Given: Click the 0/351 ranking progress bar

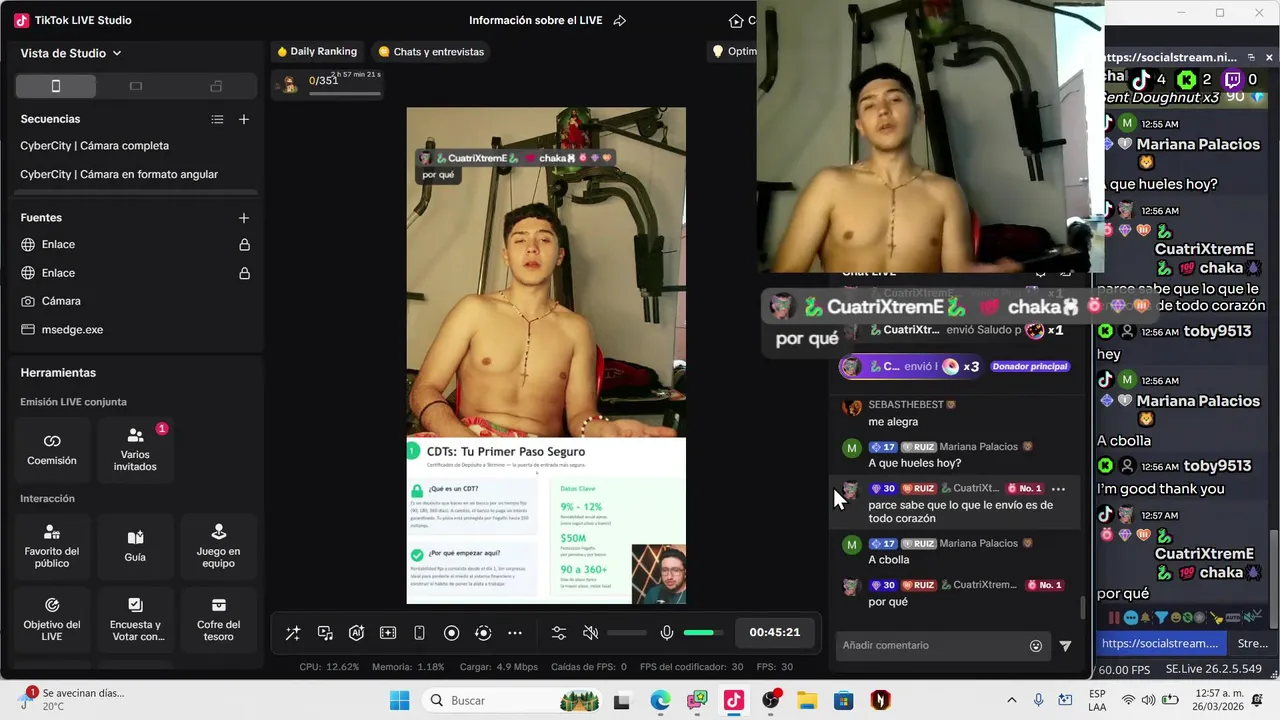Looking at the screenshot, I should [x=345, y=94].
